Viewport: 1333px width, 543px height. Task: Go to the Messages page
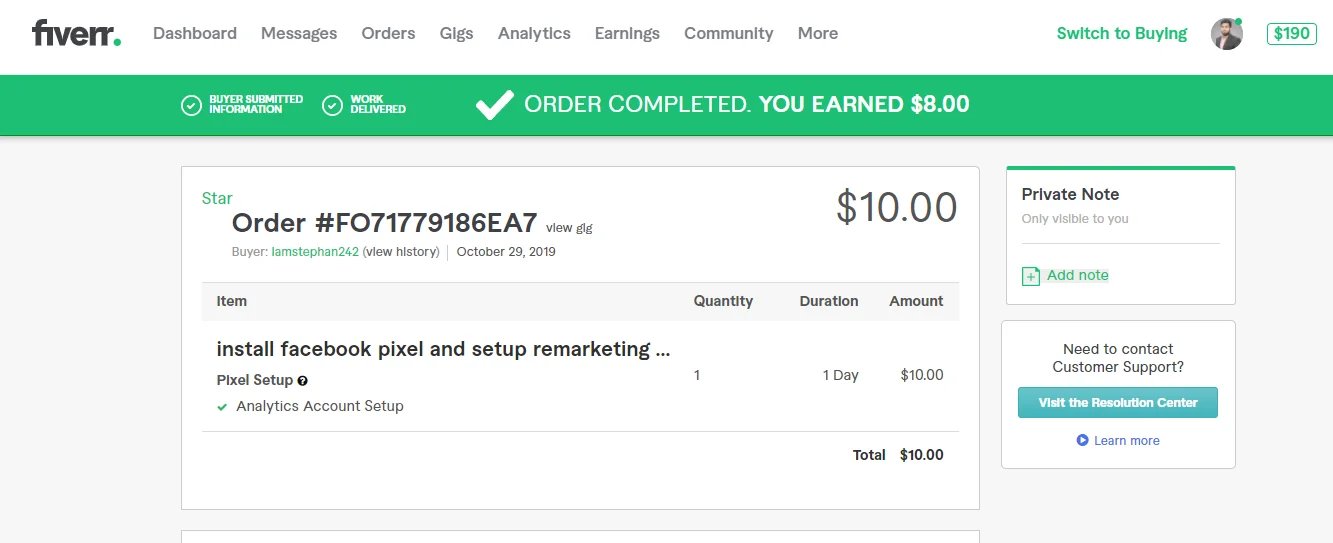coord(299,33)
